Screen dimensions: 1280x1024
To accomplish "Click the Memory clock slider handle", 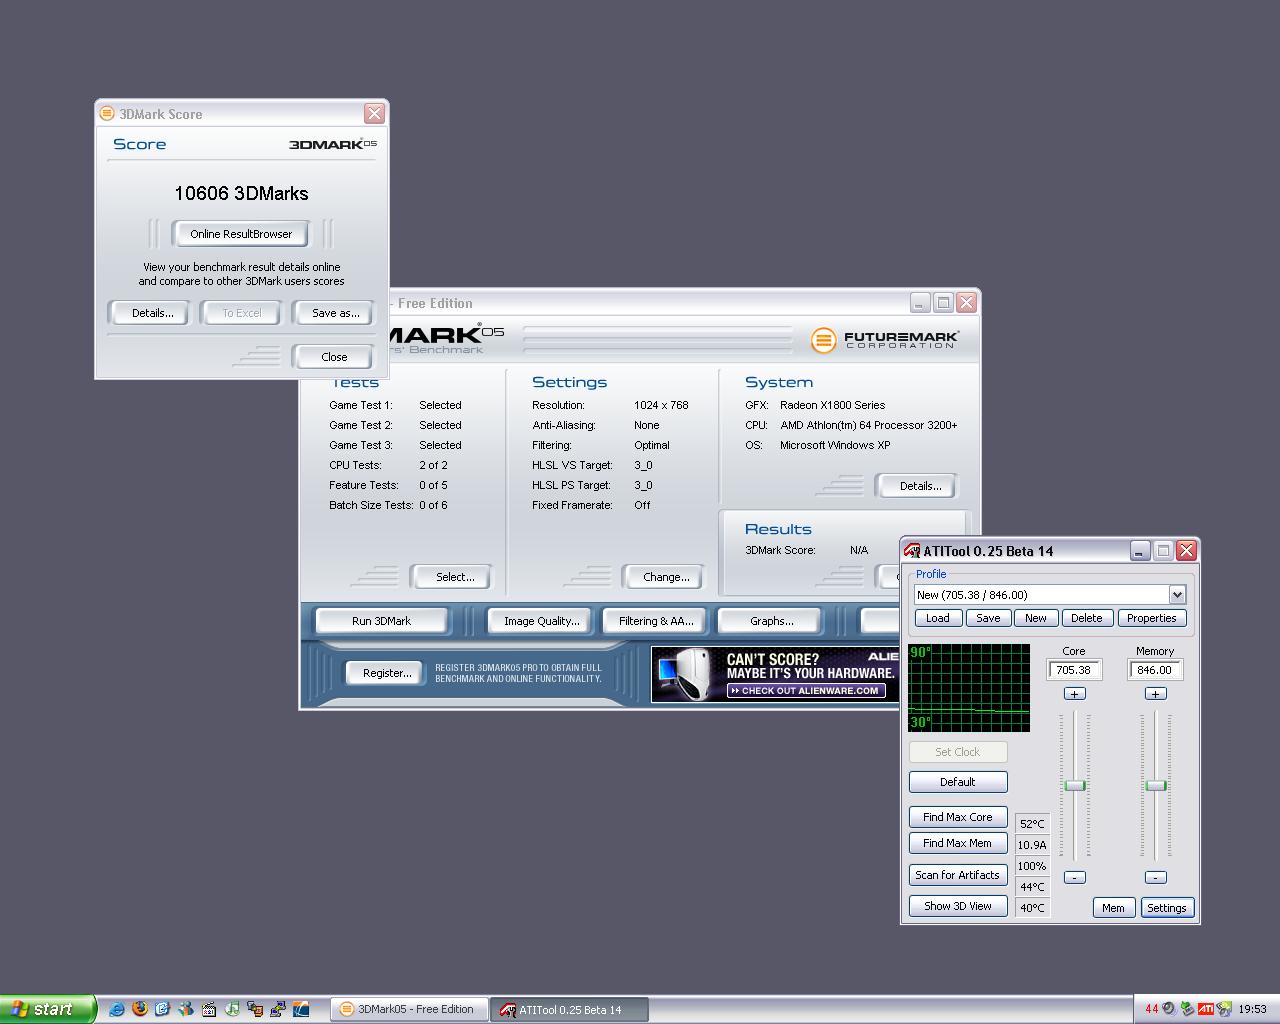I will [1156, 786].
